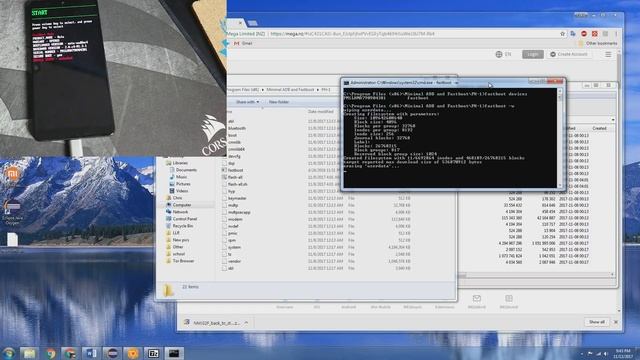Image resolution: width=640 pixels, height=360 pixels.
Task: Open the Share with dropdown in Explorer
Action: click(247, 102)
